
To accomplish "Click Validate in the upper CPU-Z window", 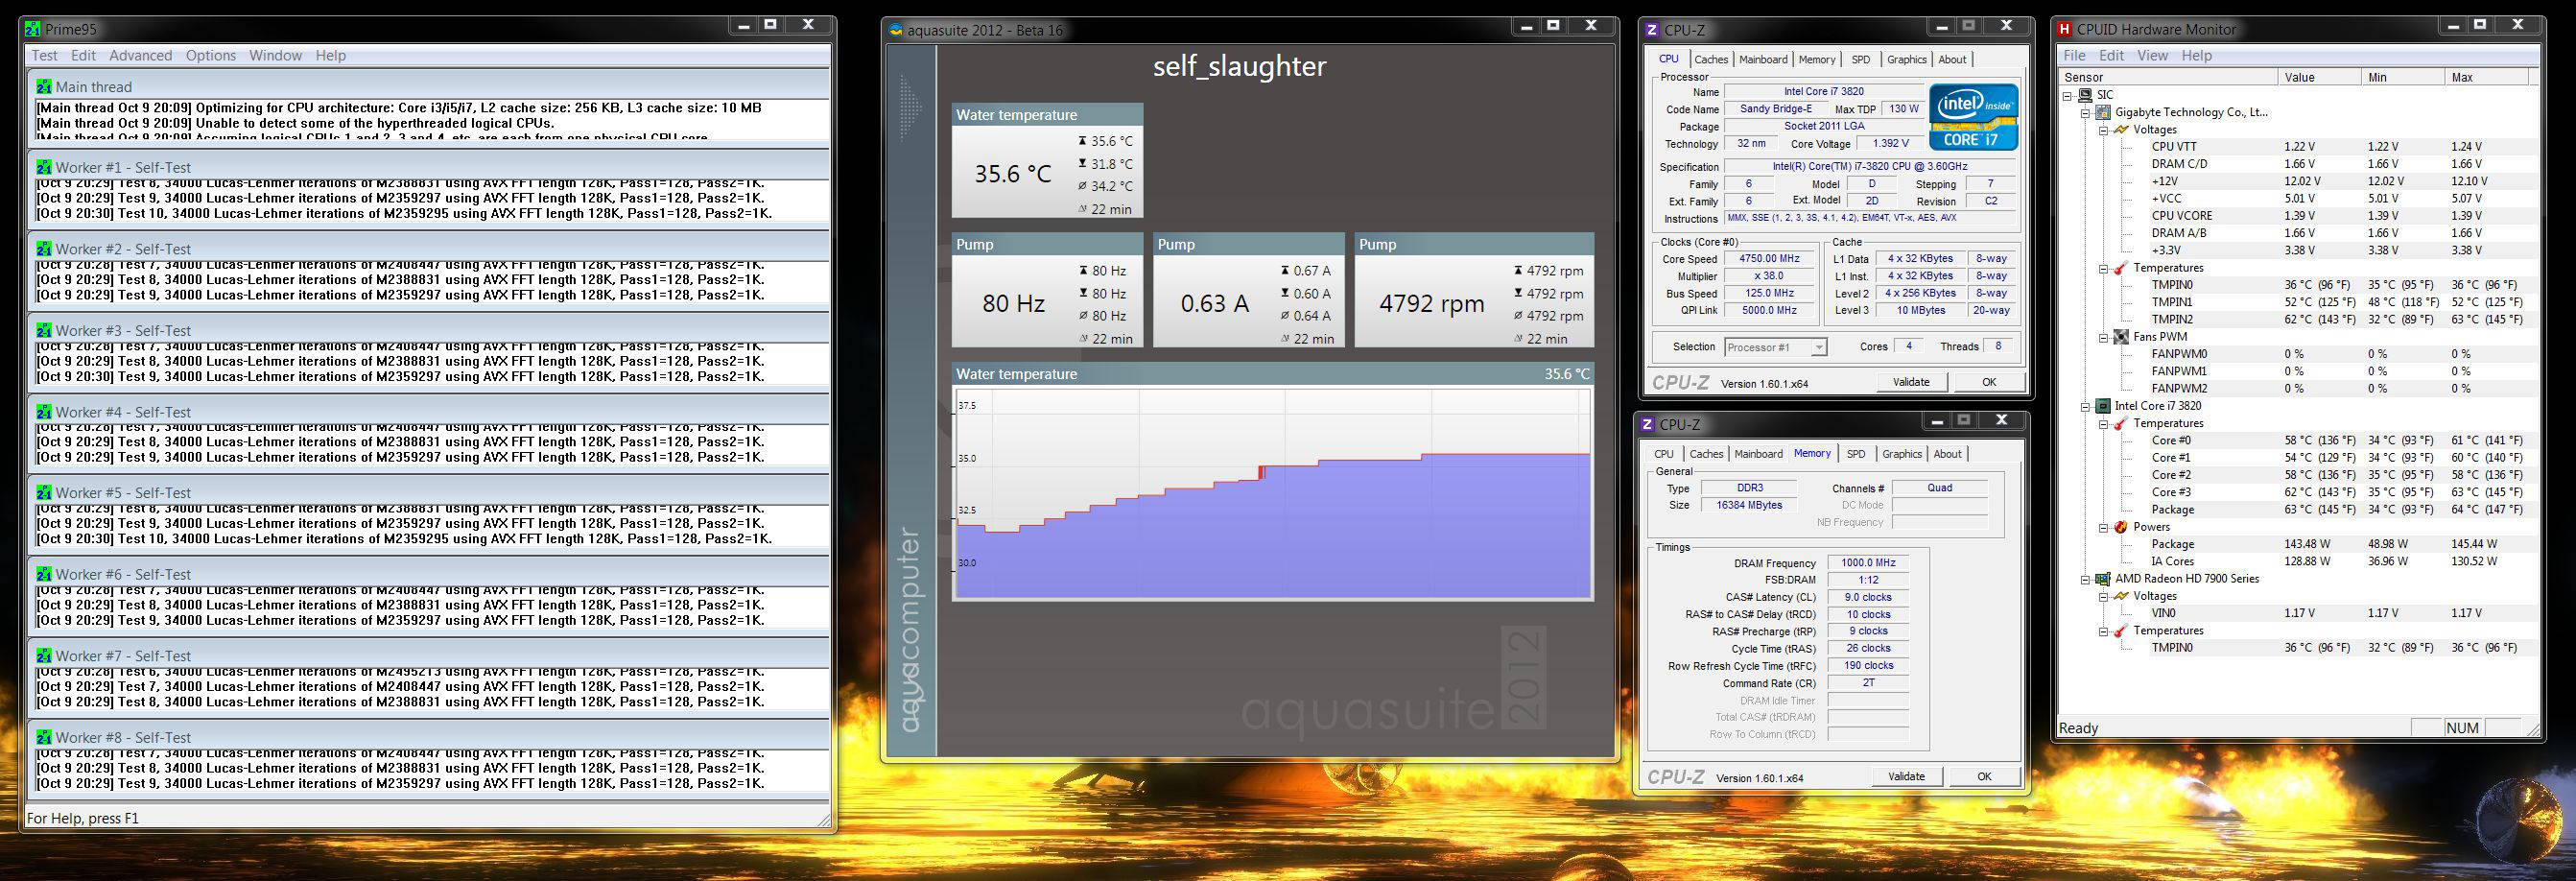I will click(x=1911, y=382).
